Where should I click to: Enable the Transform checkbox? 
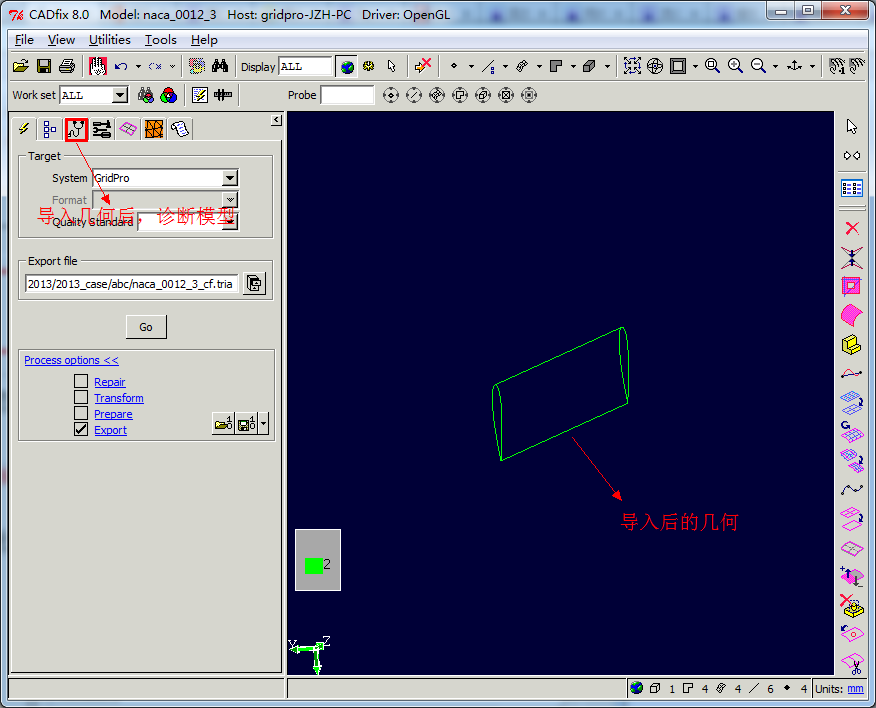[x=81, y=398]
